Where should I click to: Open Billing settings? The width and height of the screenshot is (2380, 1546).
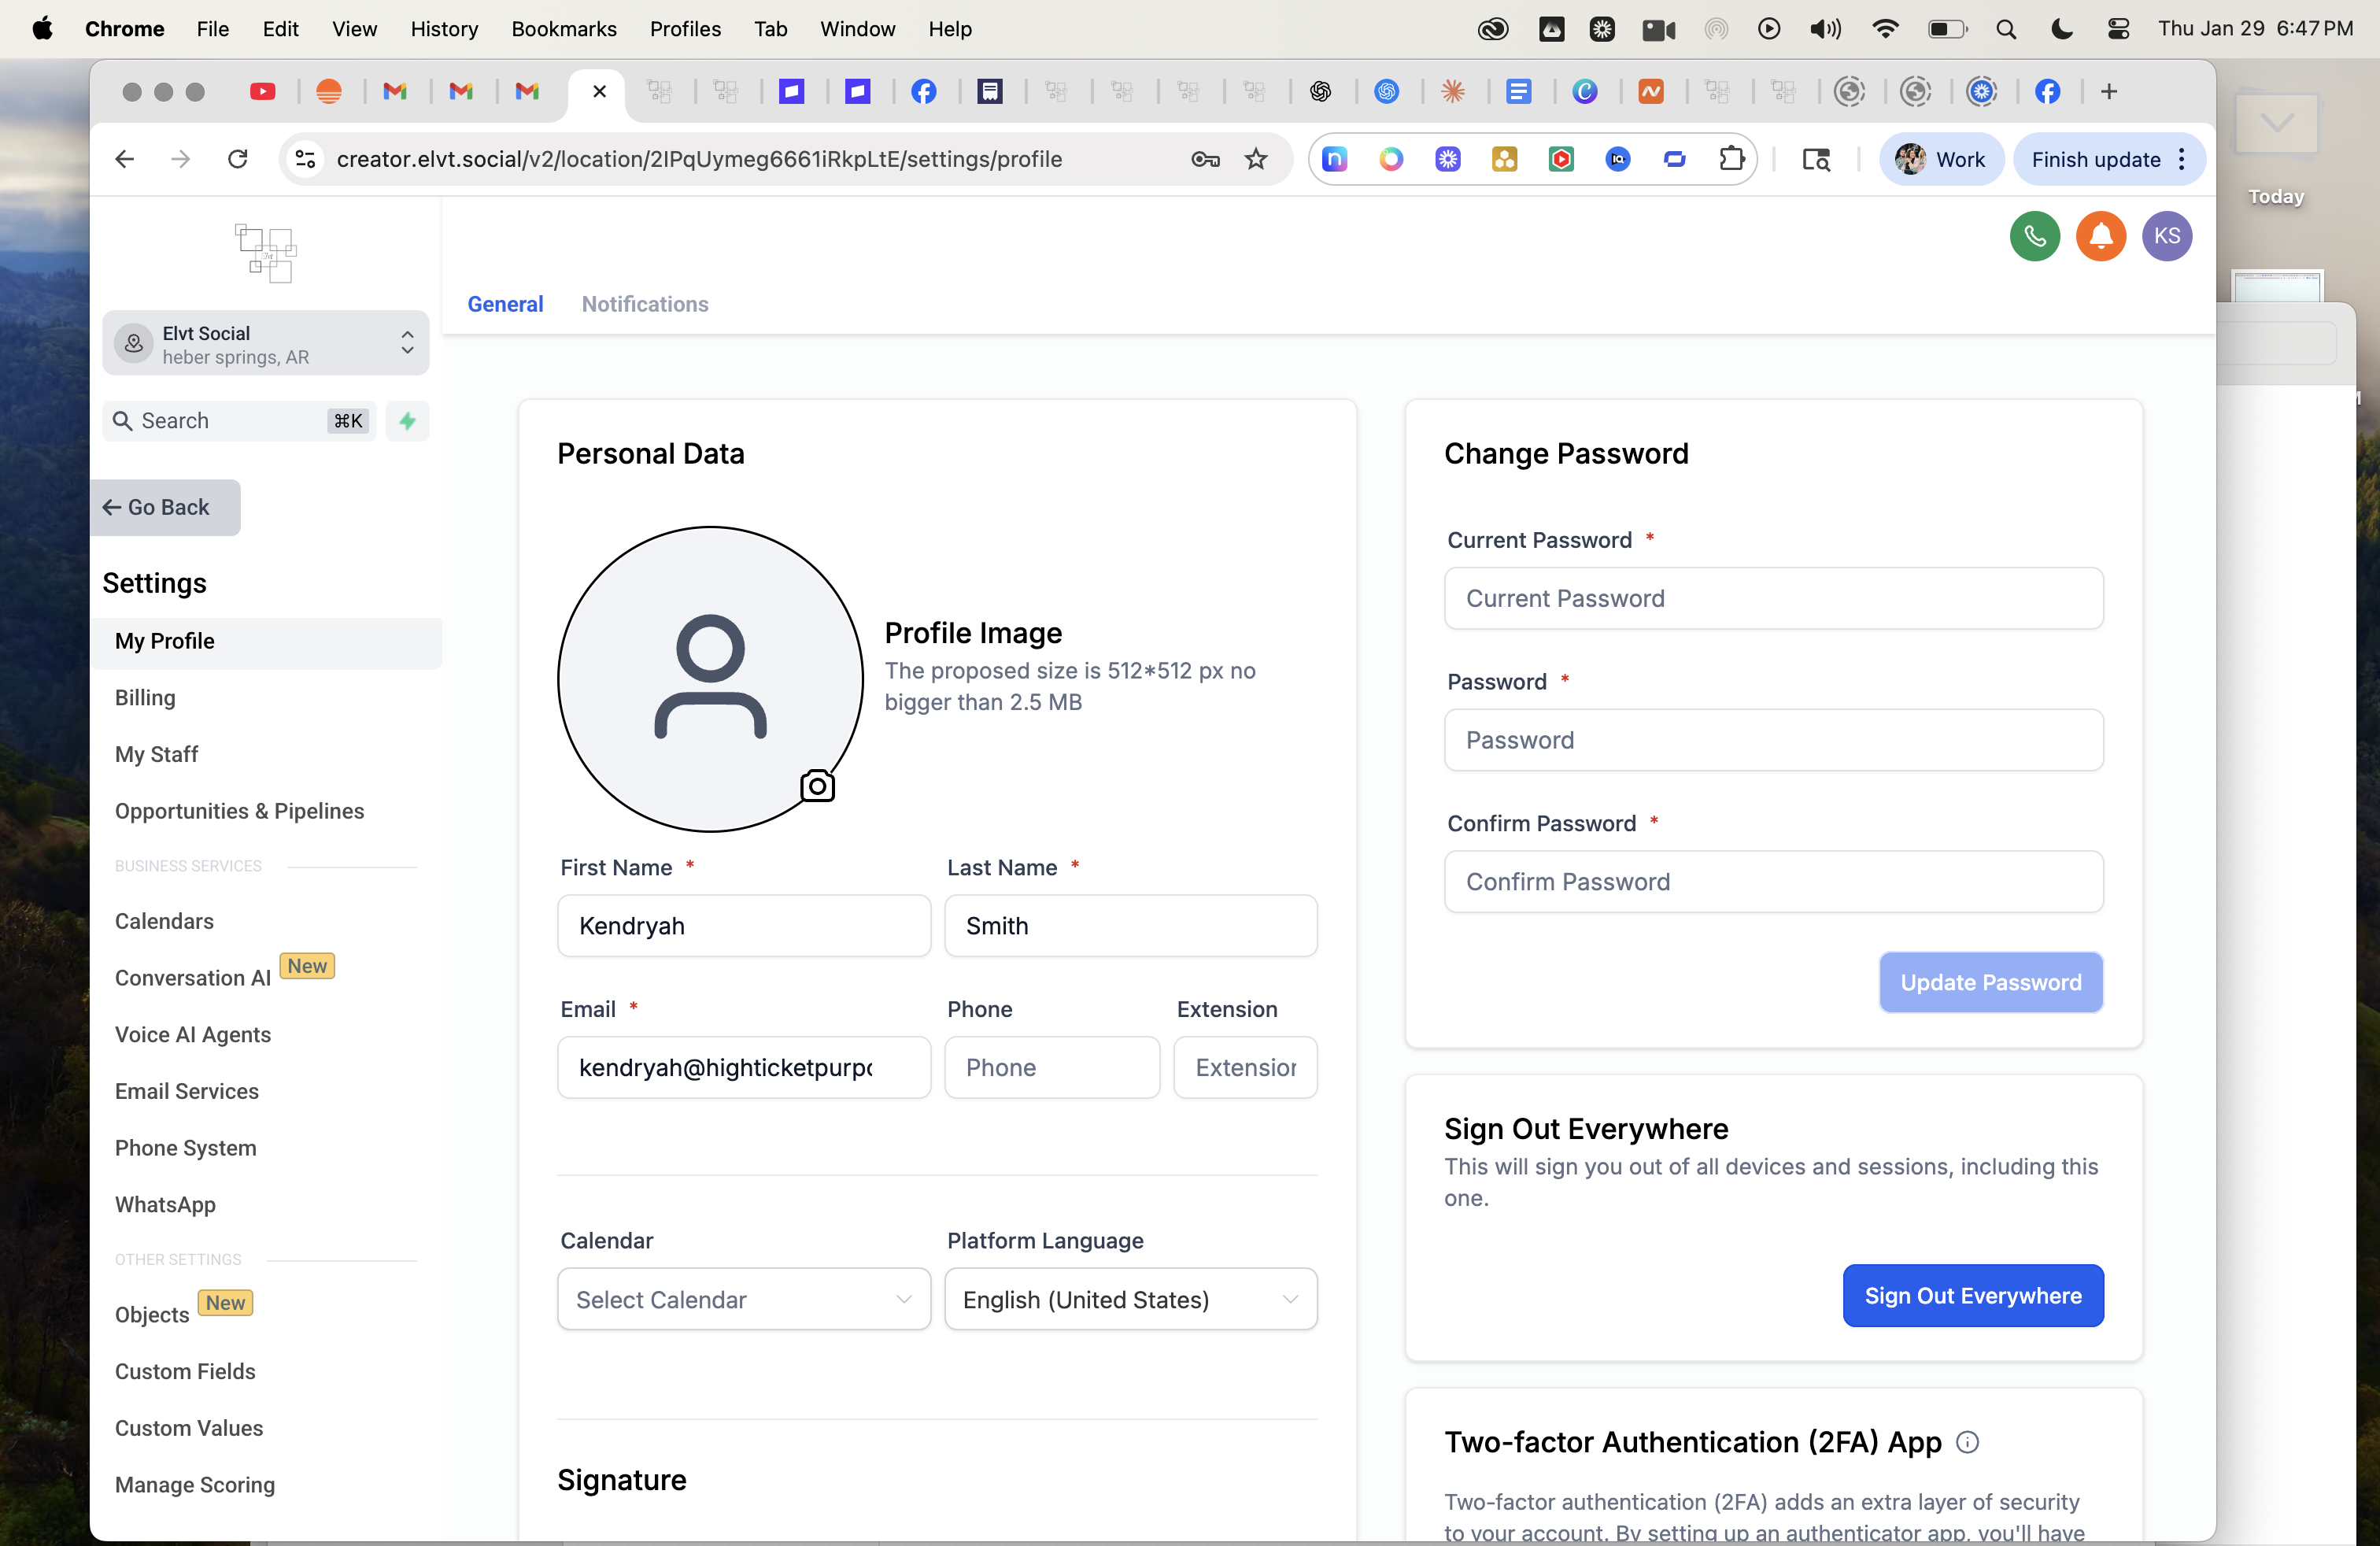click(145, 698)
